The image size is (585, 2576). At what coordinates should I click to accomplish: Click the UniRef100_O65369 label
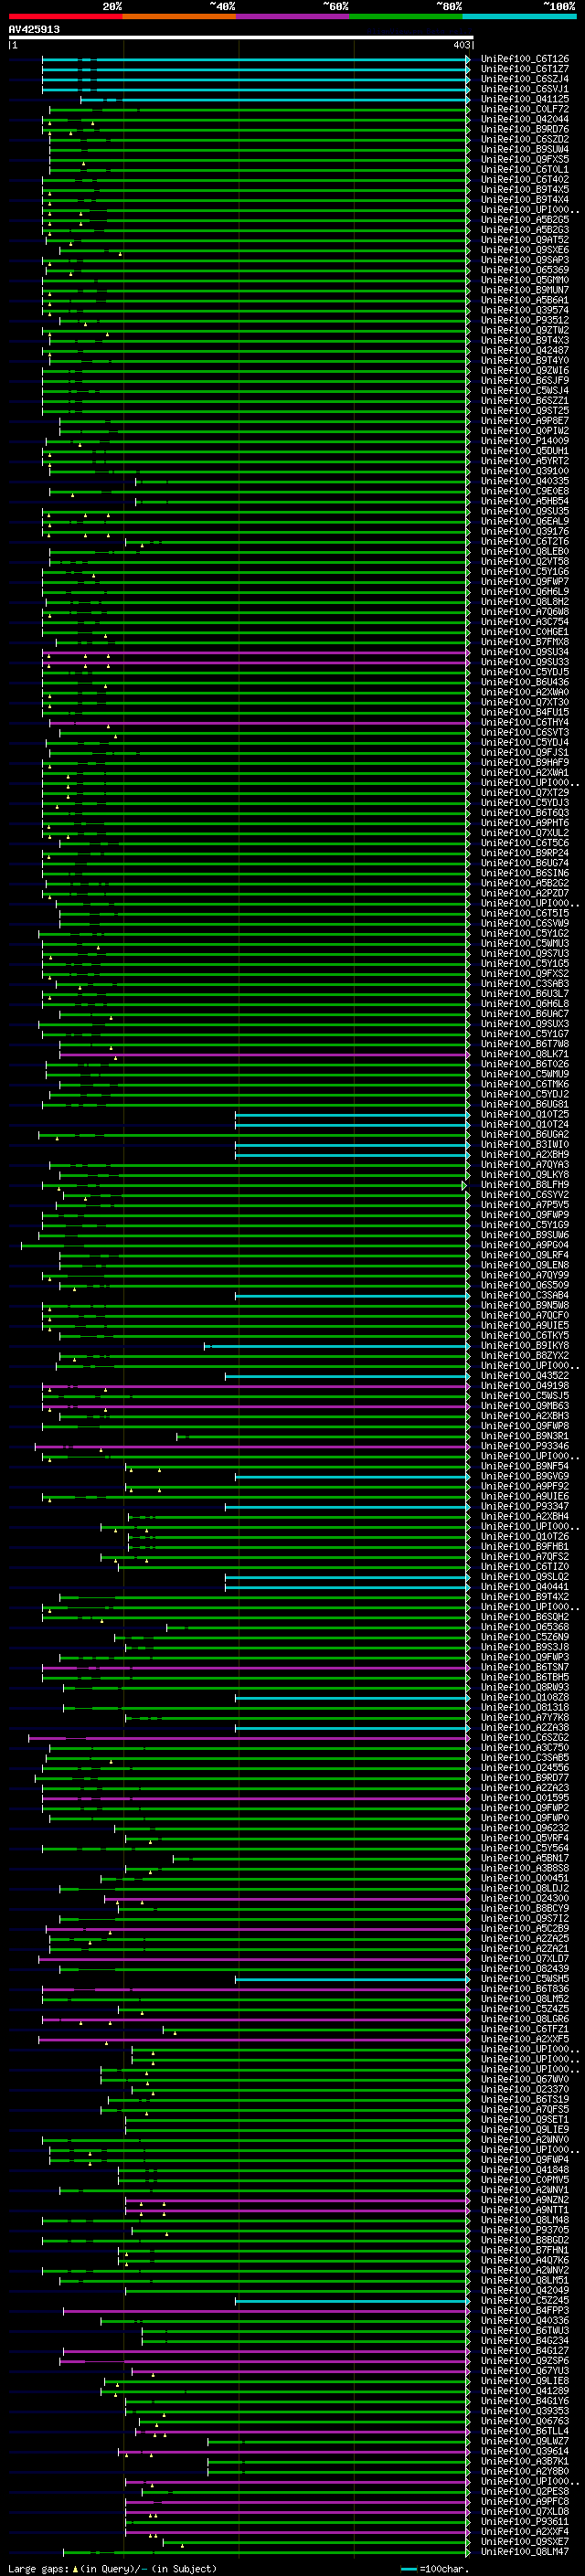pyautogui.click(x=525, y=270)
